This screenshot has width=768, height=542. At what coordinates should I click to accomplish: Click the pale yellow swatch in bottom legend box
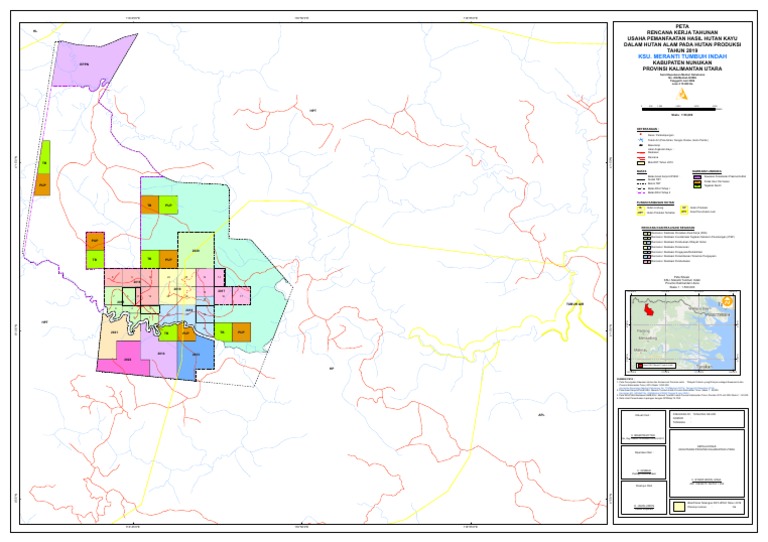point(678,507)
